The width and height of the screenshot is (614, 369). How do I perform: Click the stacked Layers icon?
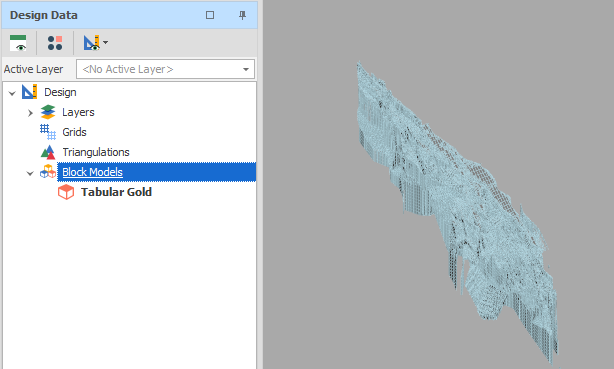tap(48, 112)
